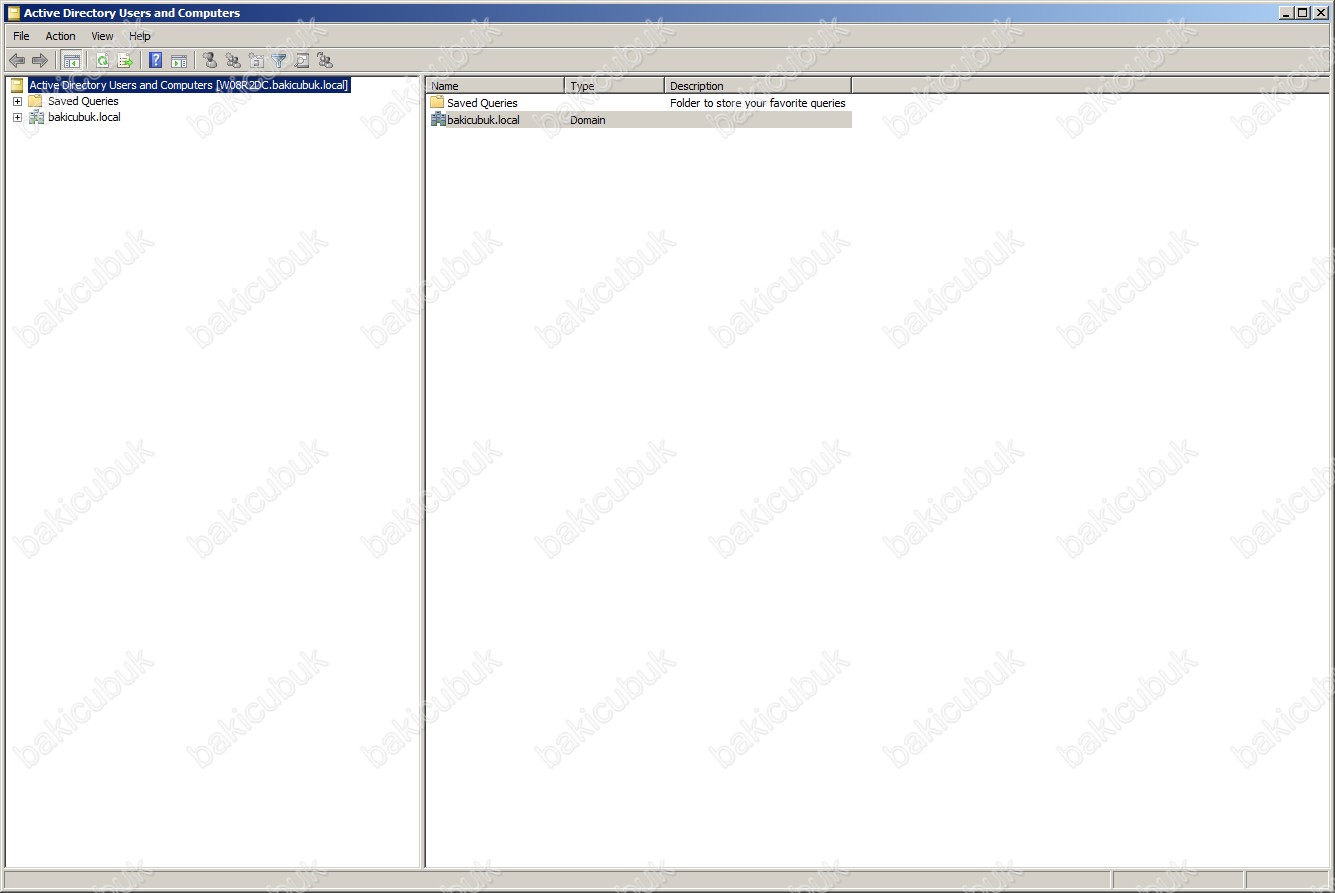Click the Saved Queries folder icon in list
The image size is (1335, 893).
pyautogui.click(x=437, y=102)
